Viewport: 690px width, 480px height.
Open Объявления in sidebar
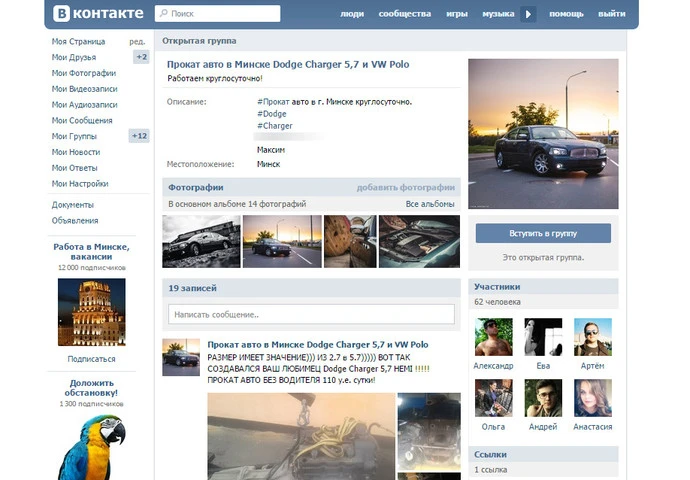coord(75,221)
